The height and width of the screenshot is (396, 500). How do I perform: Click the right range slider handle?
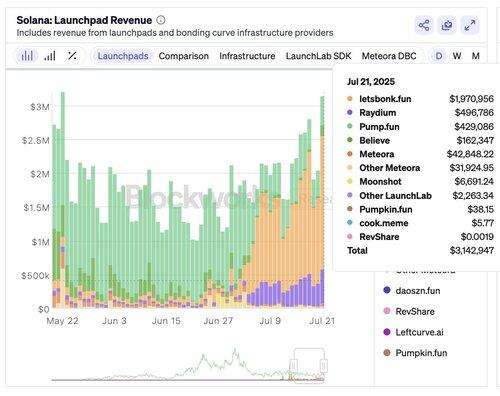[324, 366]
